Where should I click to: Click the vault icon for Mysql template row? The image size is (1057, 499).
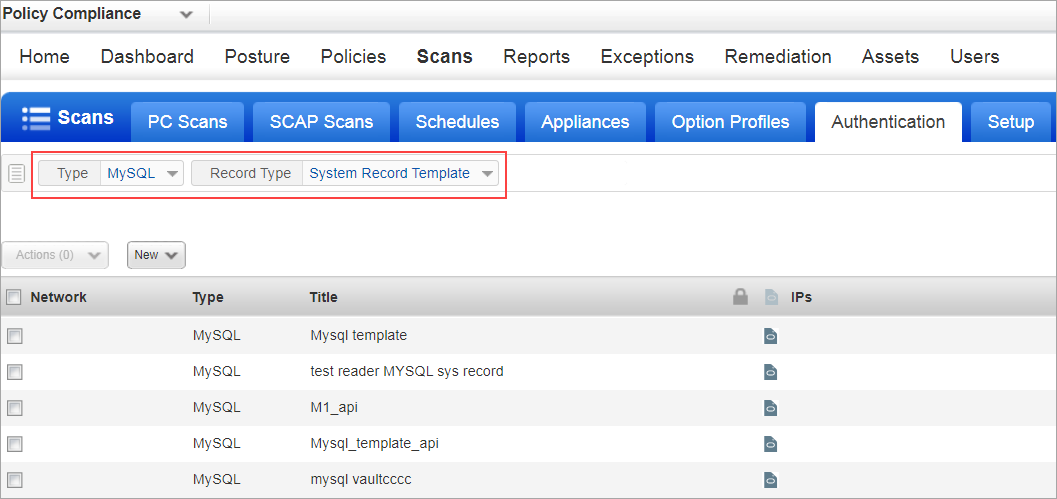pos(770,336)
